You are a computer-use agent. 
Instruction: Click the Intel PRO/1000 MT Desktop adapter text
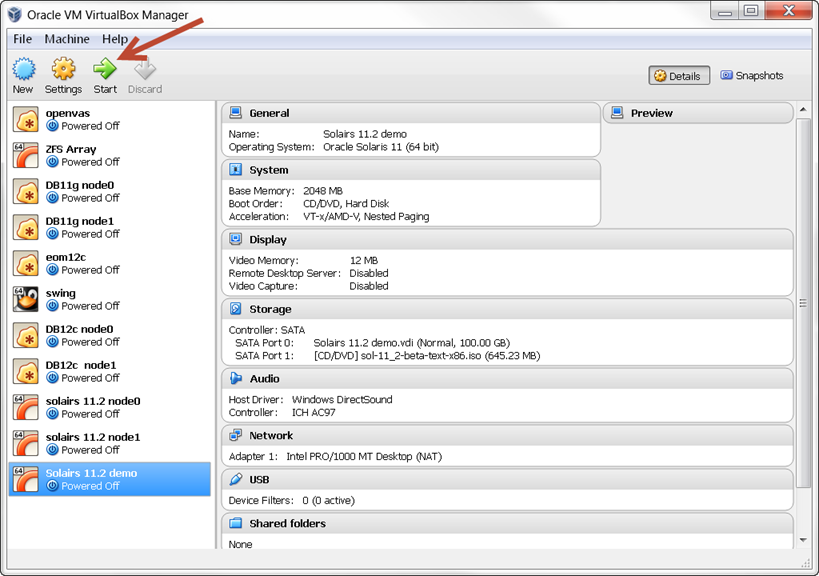[x=364, y=456]
